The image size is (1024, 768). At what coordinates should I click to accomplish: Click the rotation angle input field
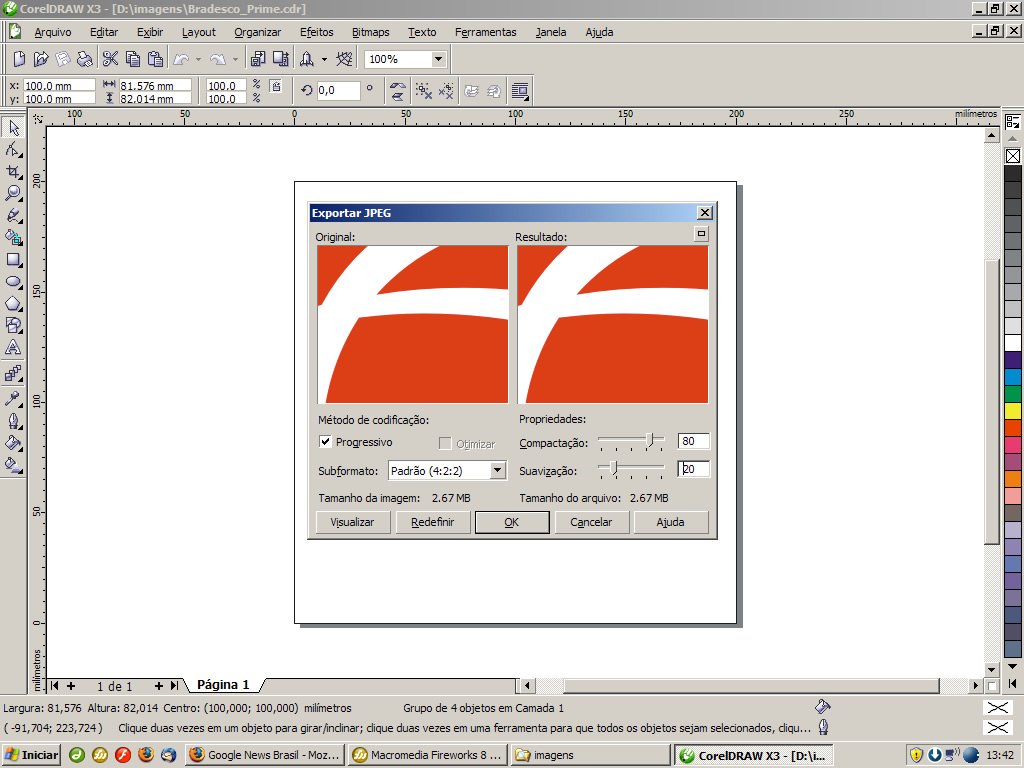(x=338, y=91)
